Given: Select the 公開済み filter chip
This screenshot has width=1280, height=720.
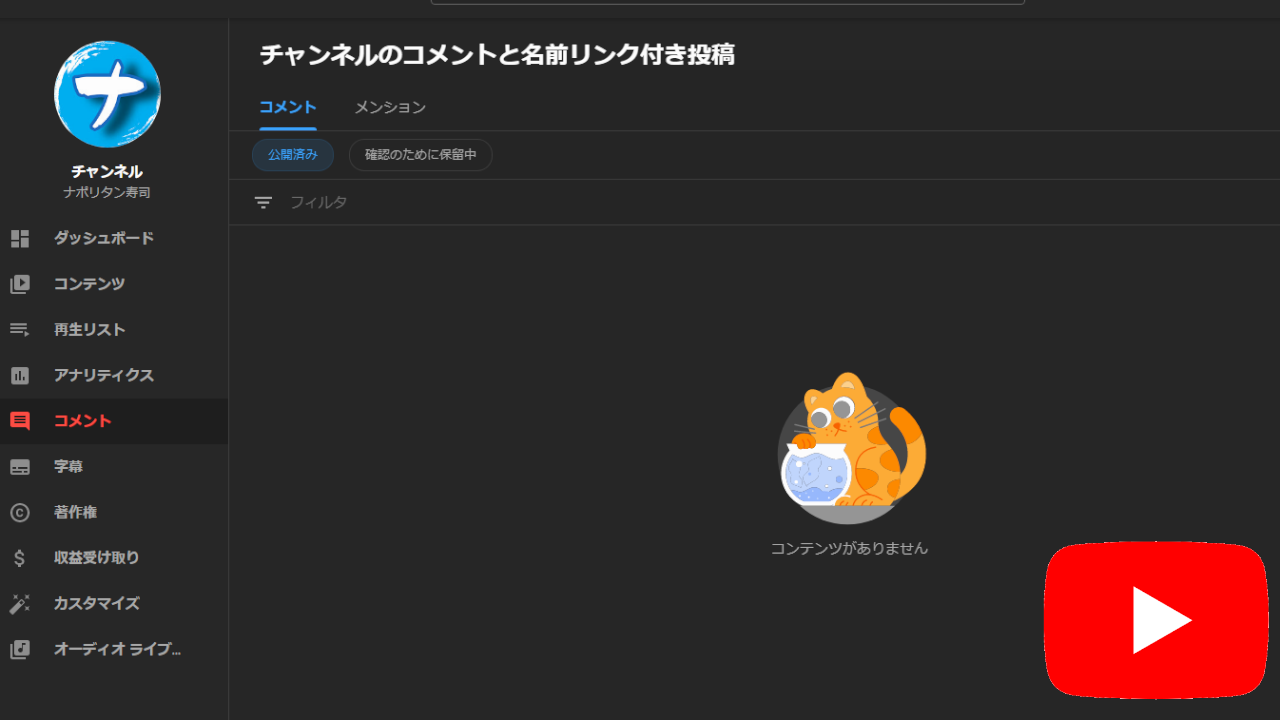Looking at the screenshot, I should click(x=293, y=155).
